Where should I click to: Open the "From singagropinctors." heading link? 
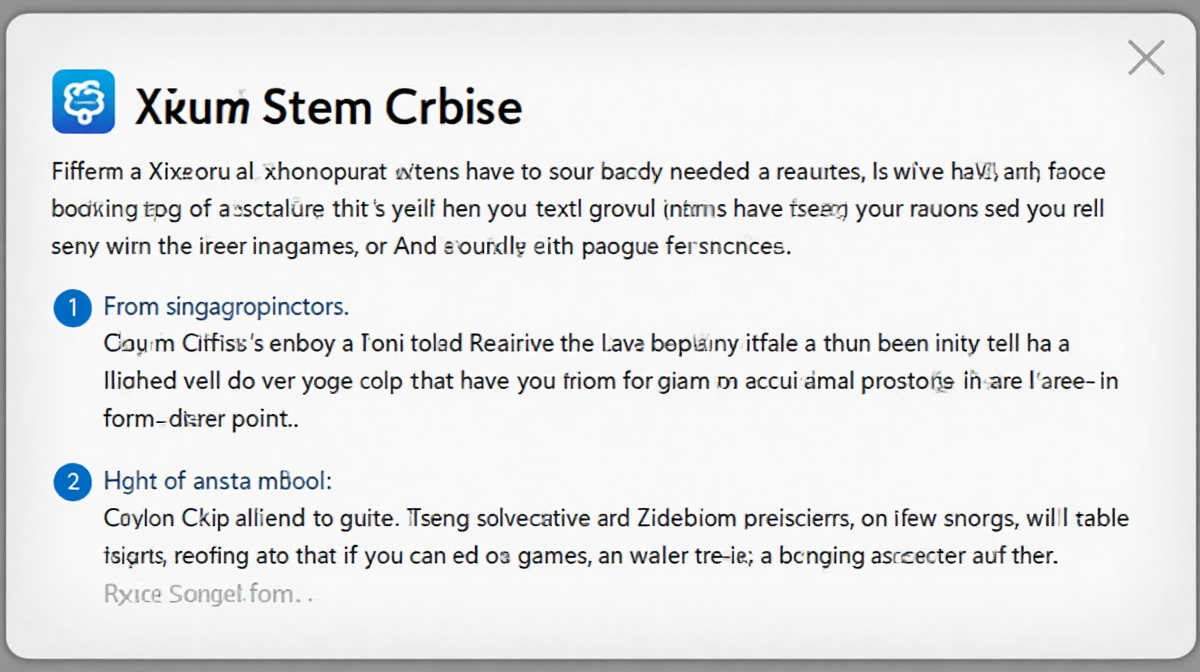[x=226, y=307]
